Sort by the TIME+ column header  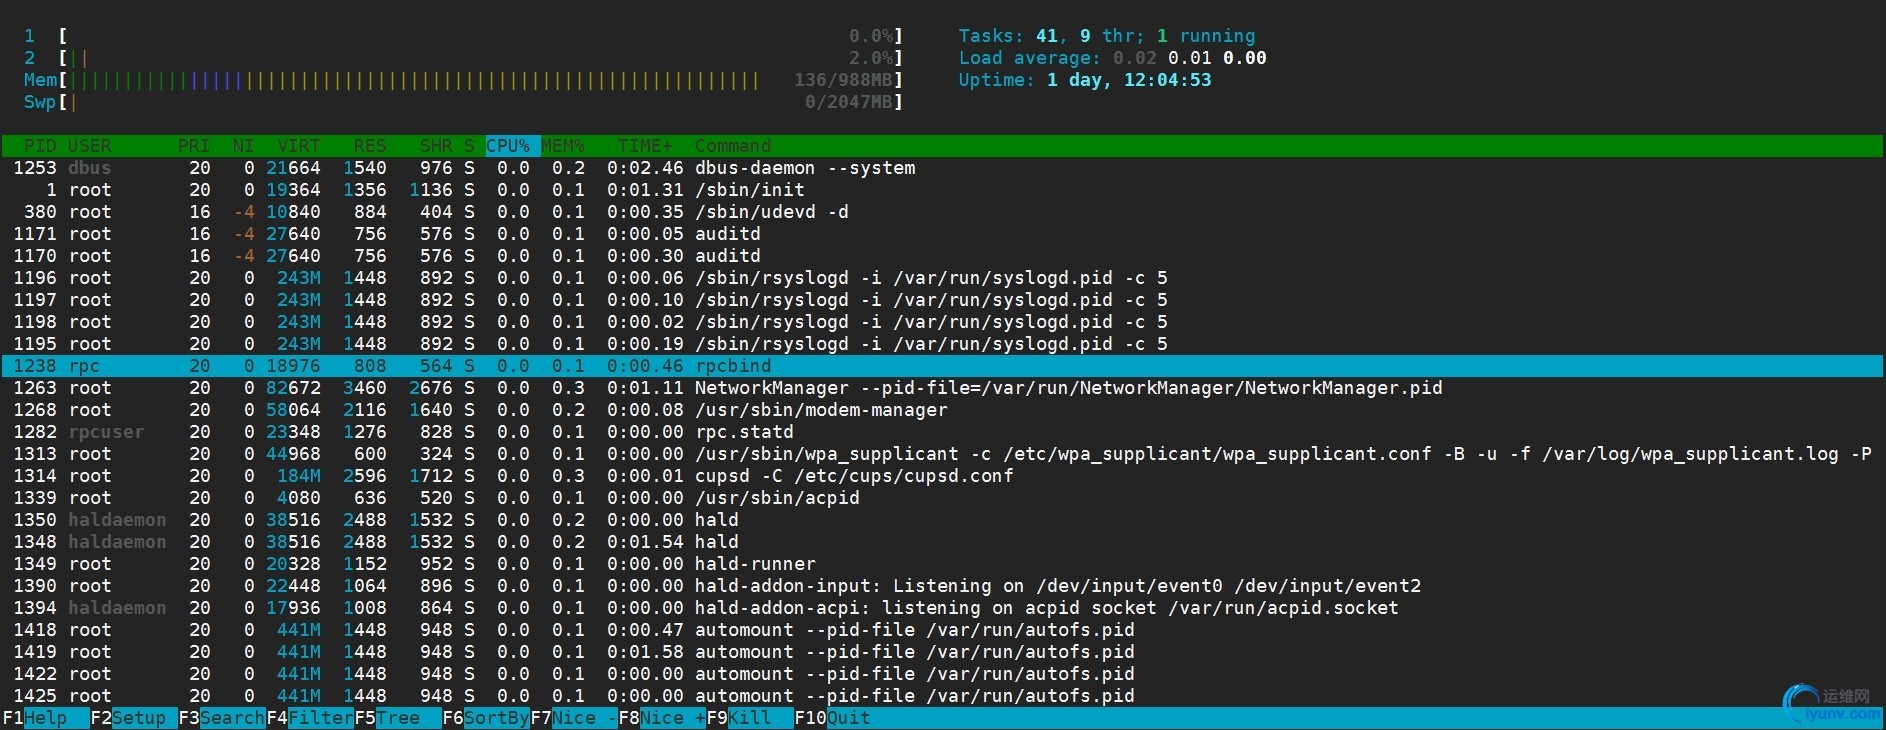pos(645,146)
